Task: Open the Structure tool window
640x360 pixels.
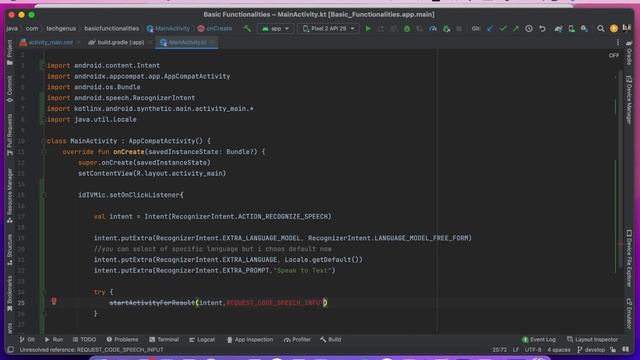Action: pos(10,249)
